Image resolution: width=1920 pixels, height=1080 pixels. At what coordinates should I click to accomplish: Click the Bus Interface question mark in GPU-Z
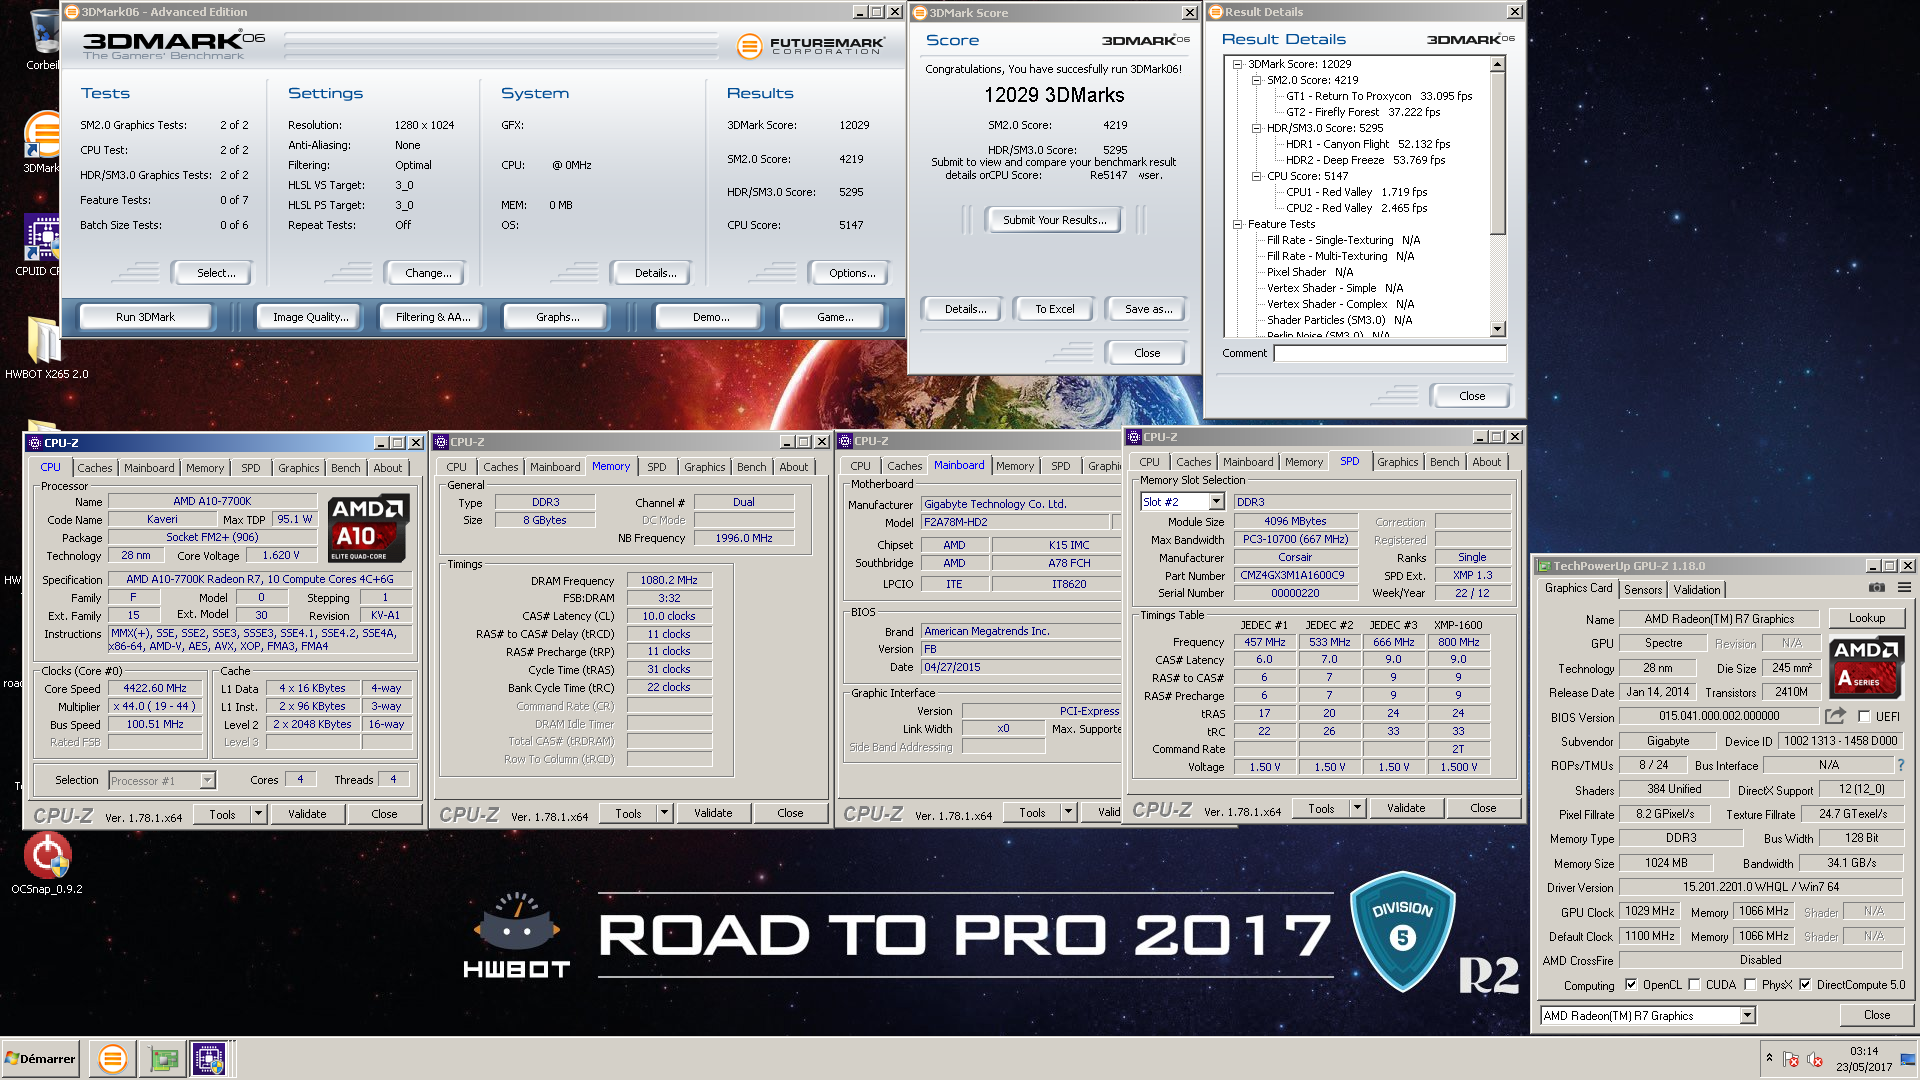point(1901,765)
